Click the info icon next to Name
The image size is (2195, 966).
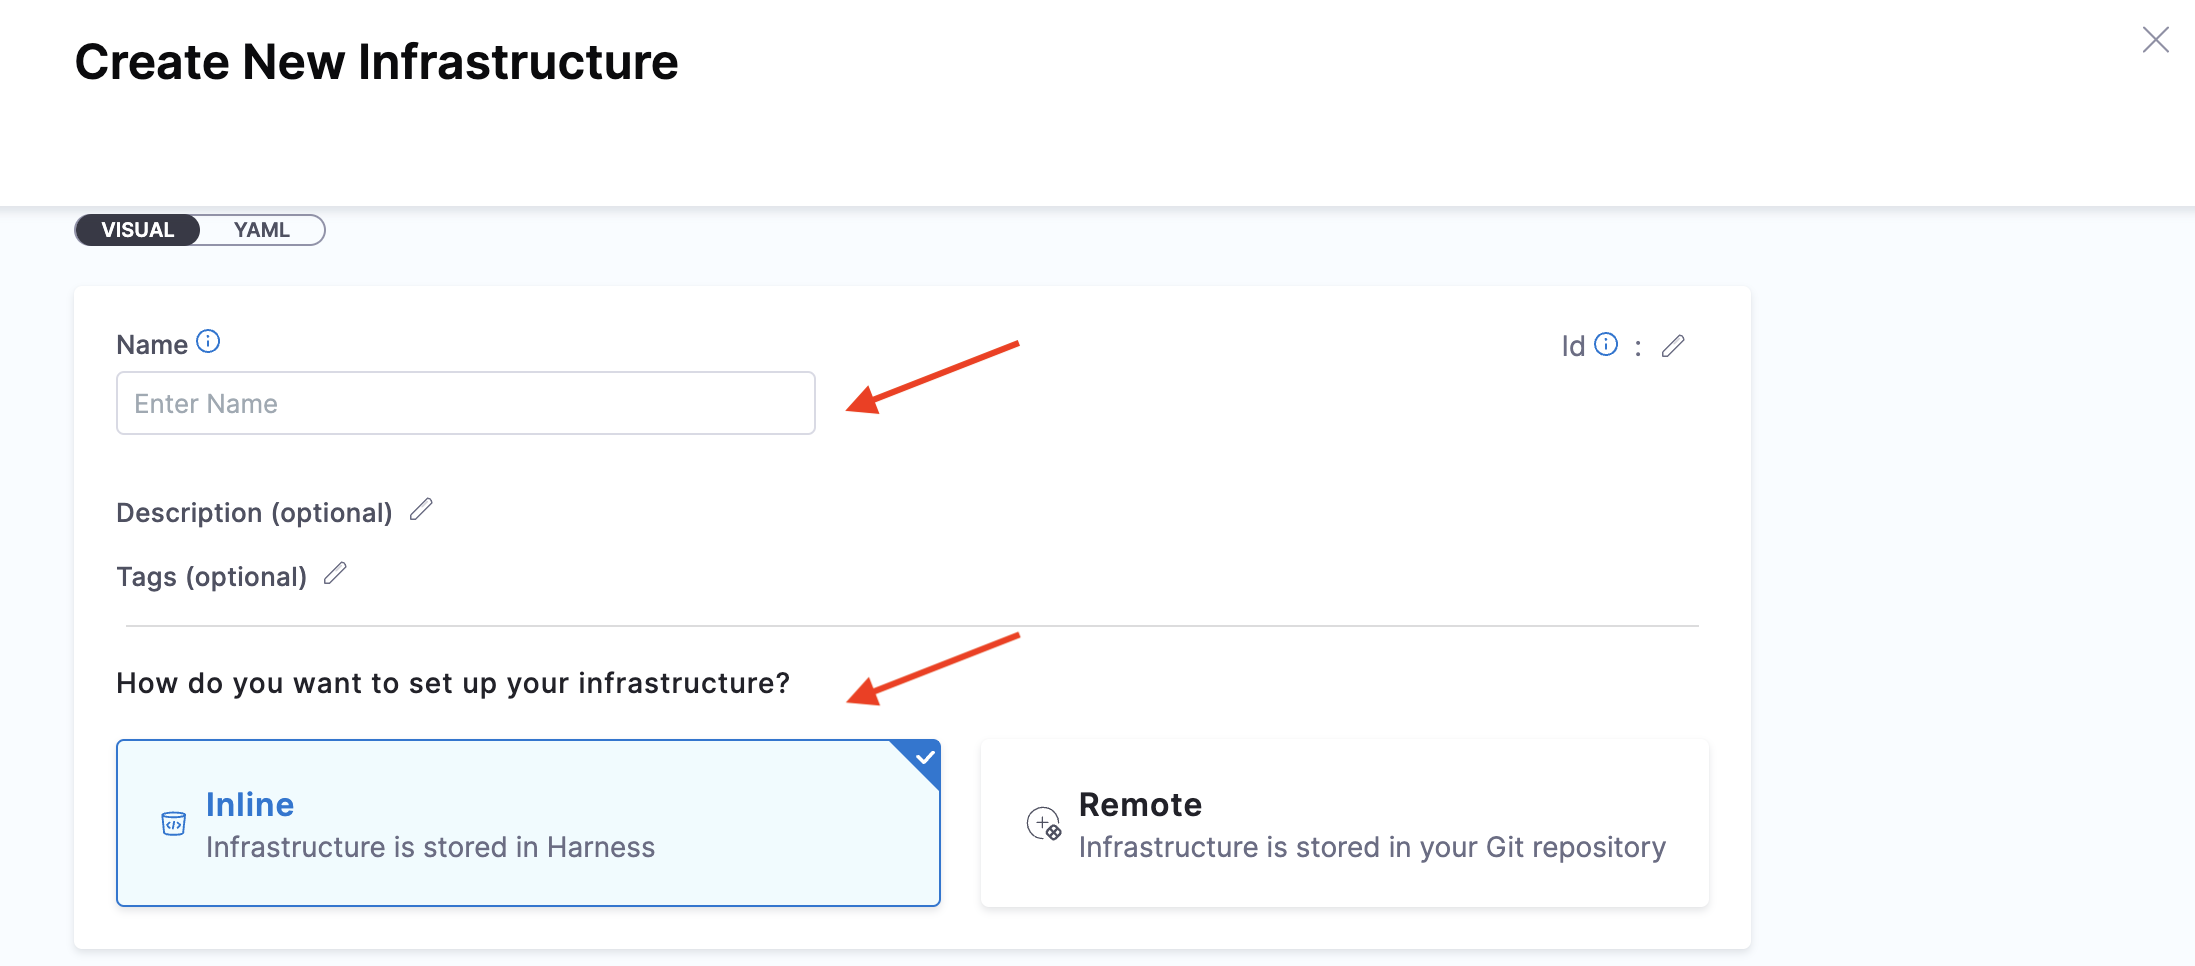pos(208,342)
